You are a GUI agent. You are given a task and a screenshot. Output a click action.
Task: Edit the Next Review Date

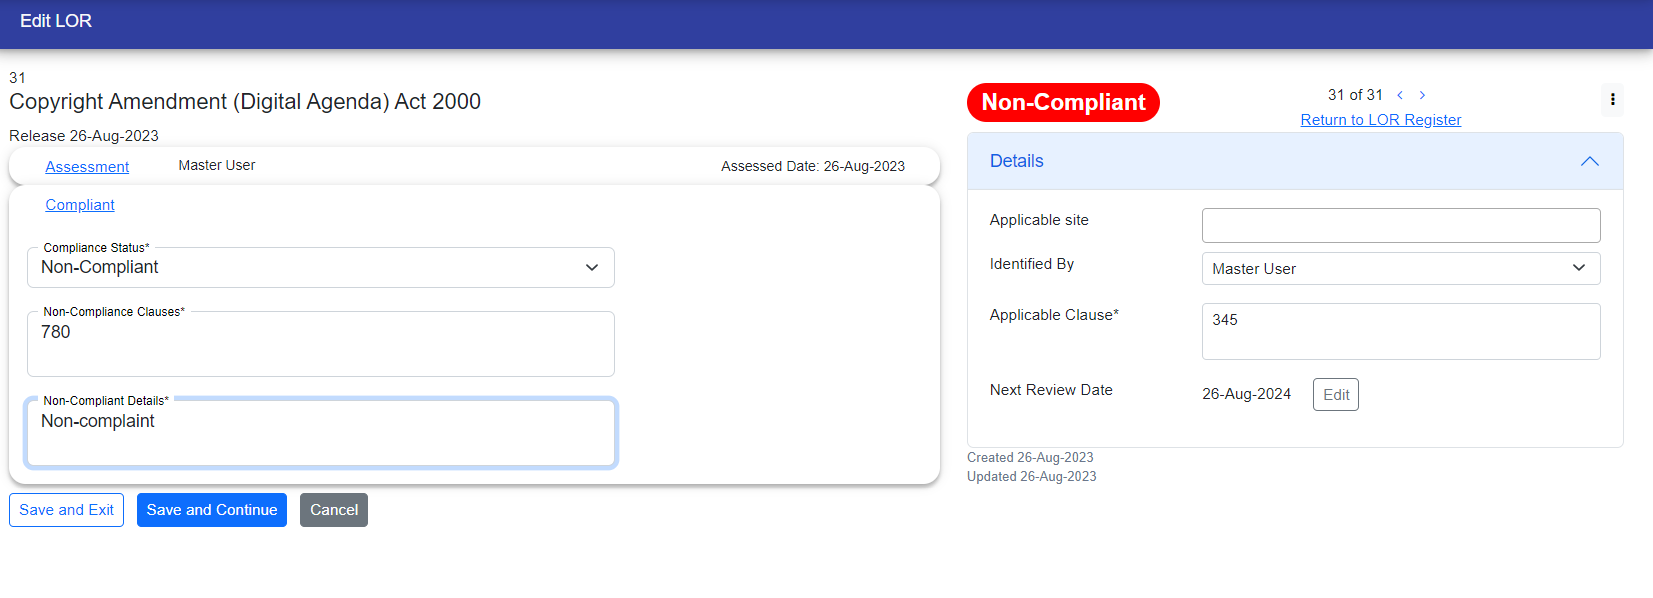click(x=1335, y=395)
